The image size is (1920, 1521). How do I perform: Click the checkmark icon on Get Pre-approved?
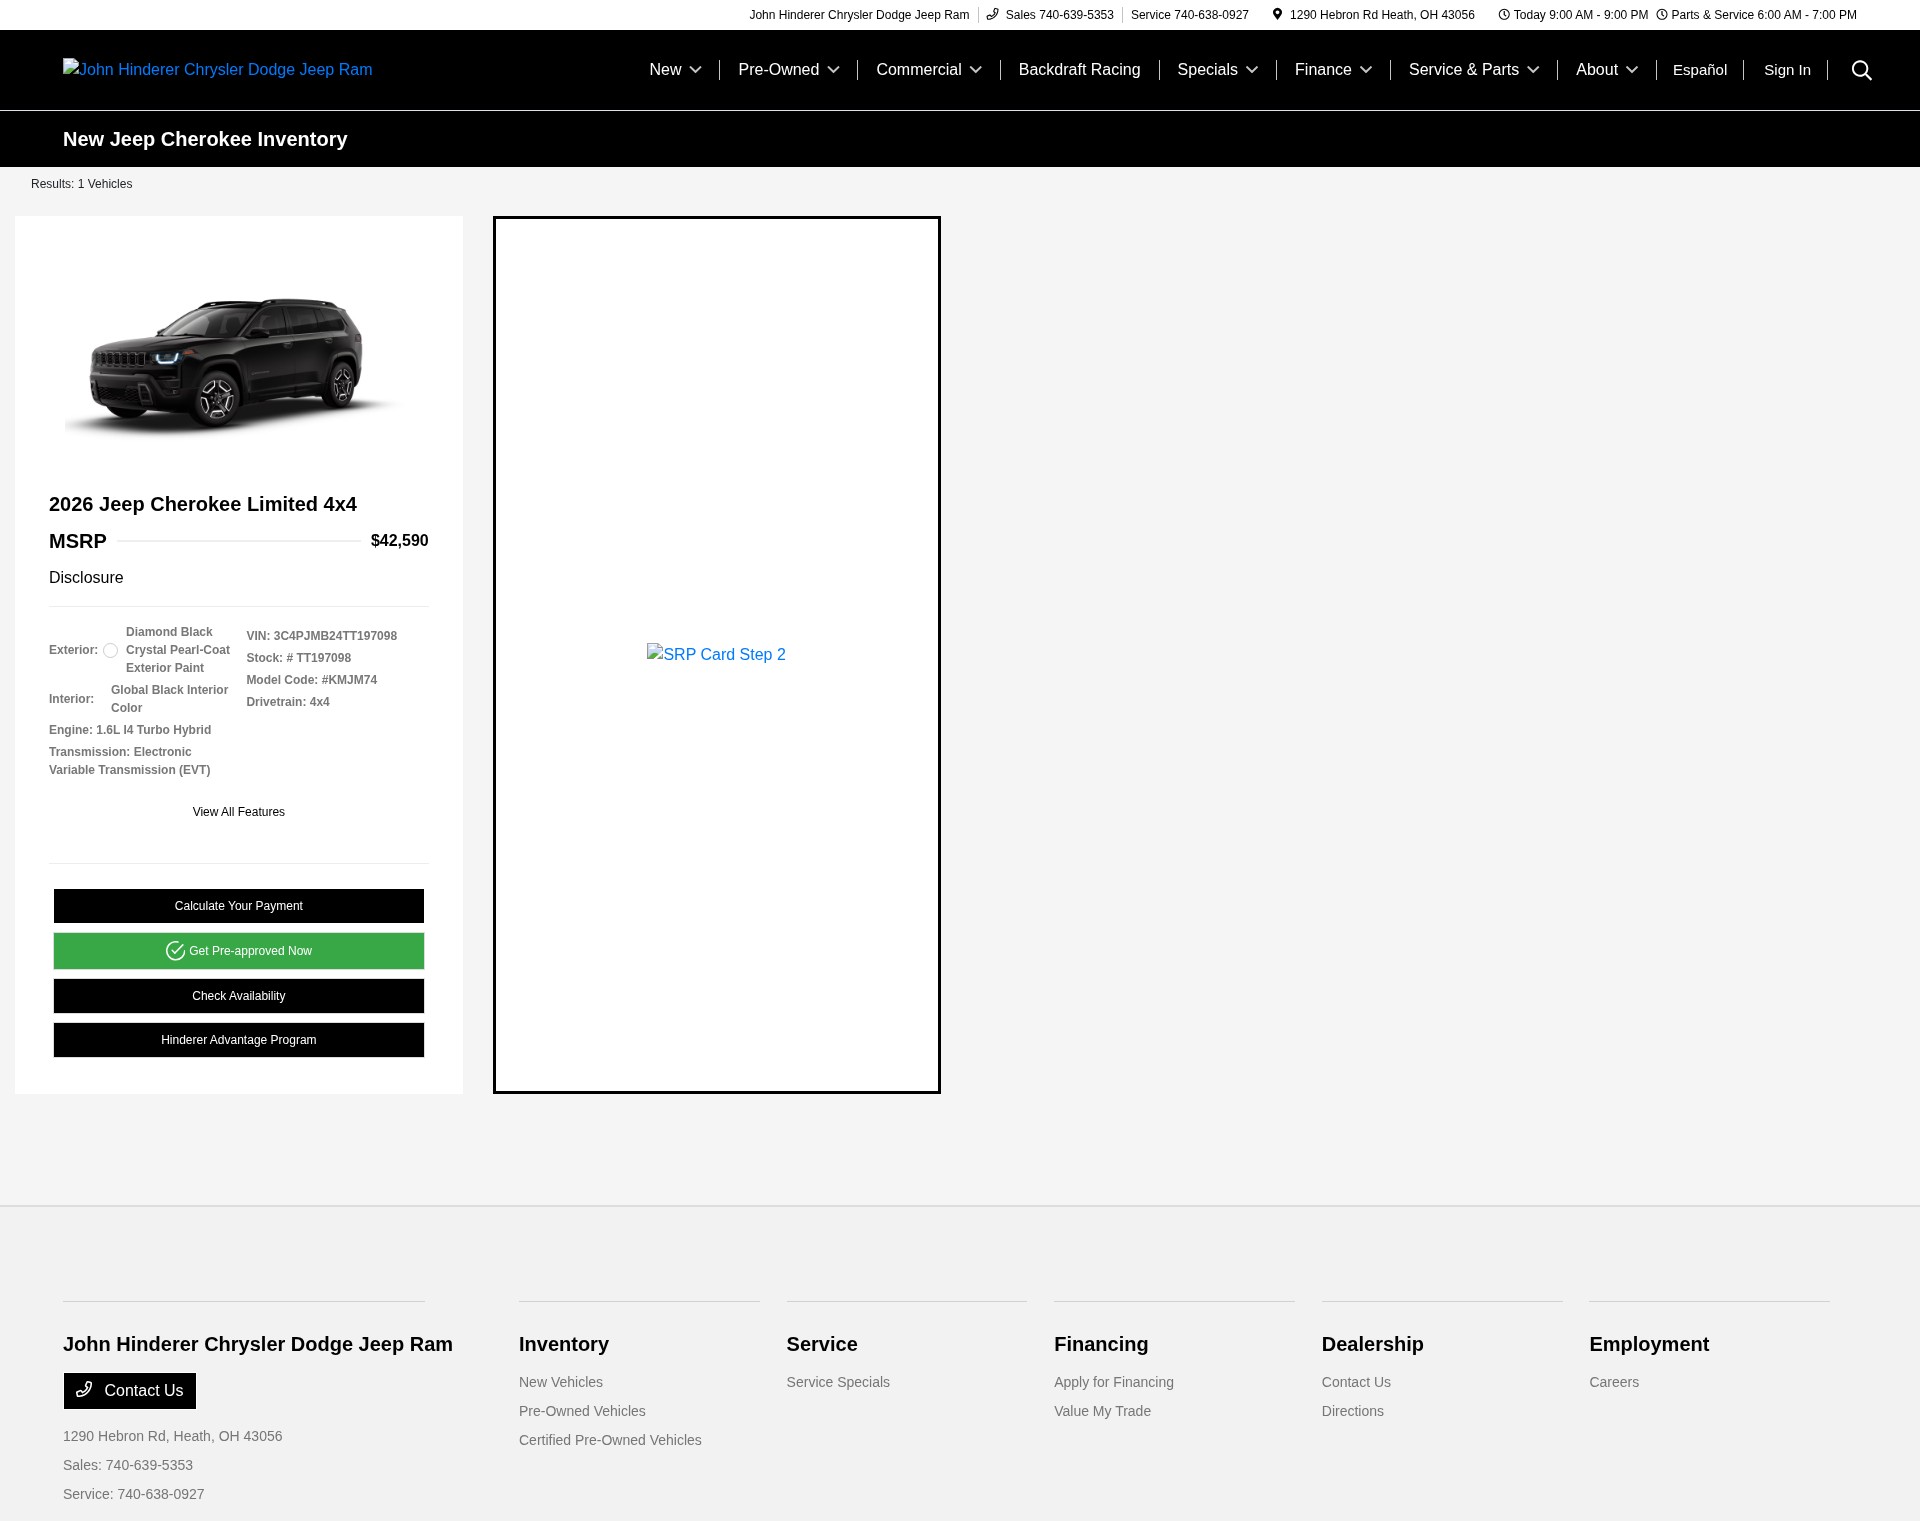coord(175,951)
